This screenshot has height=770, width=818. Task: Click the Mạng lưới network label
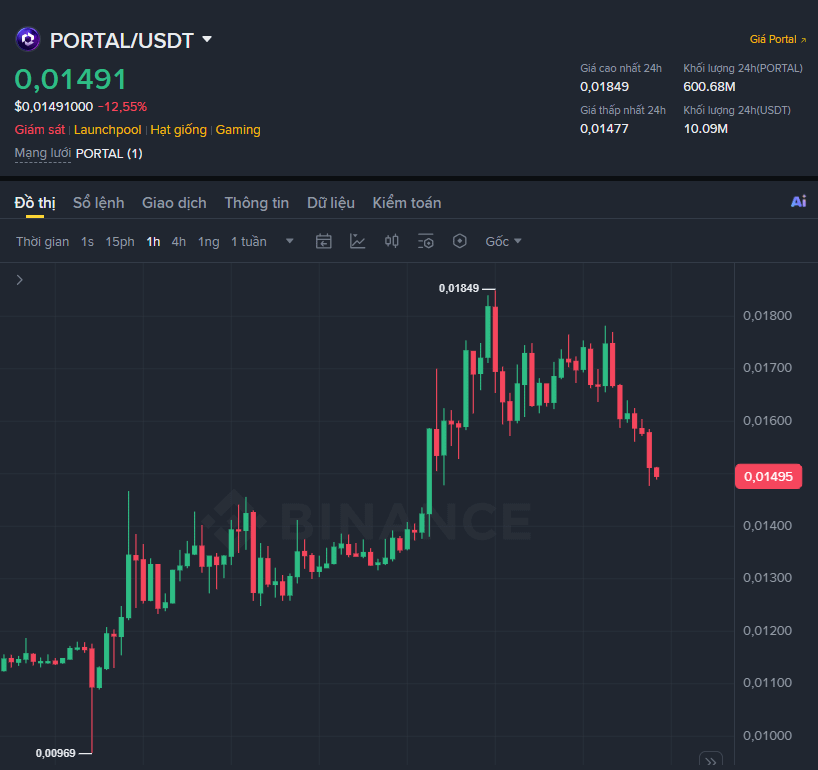click(43, 153)
